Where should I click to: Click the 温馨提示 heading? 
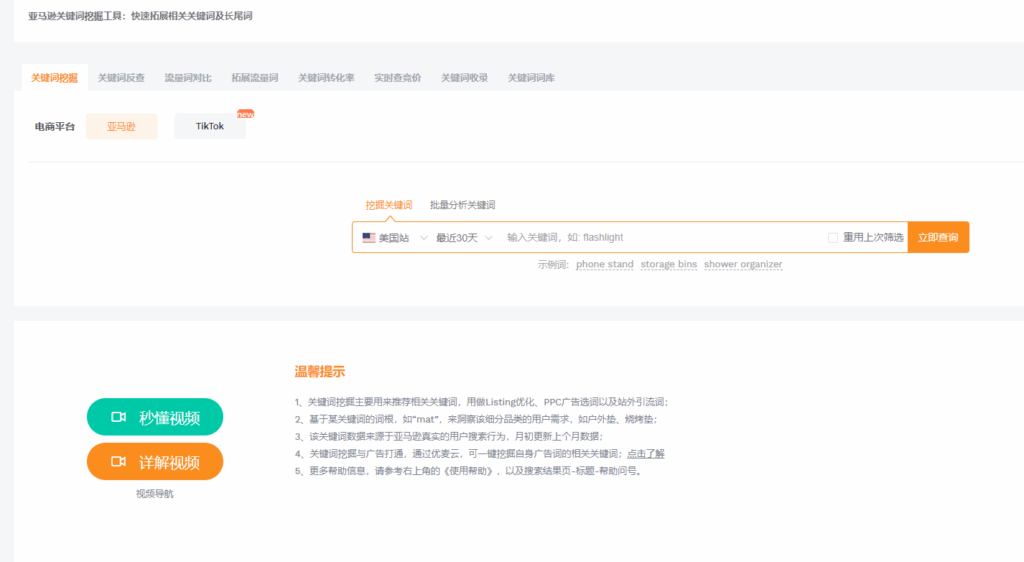pos(319,371)
